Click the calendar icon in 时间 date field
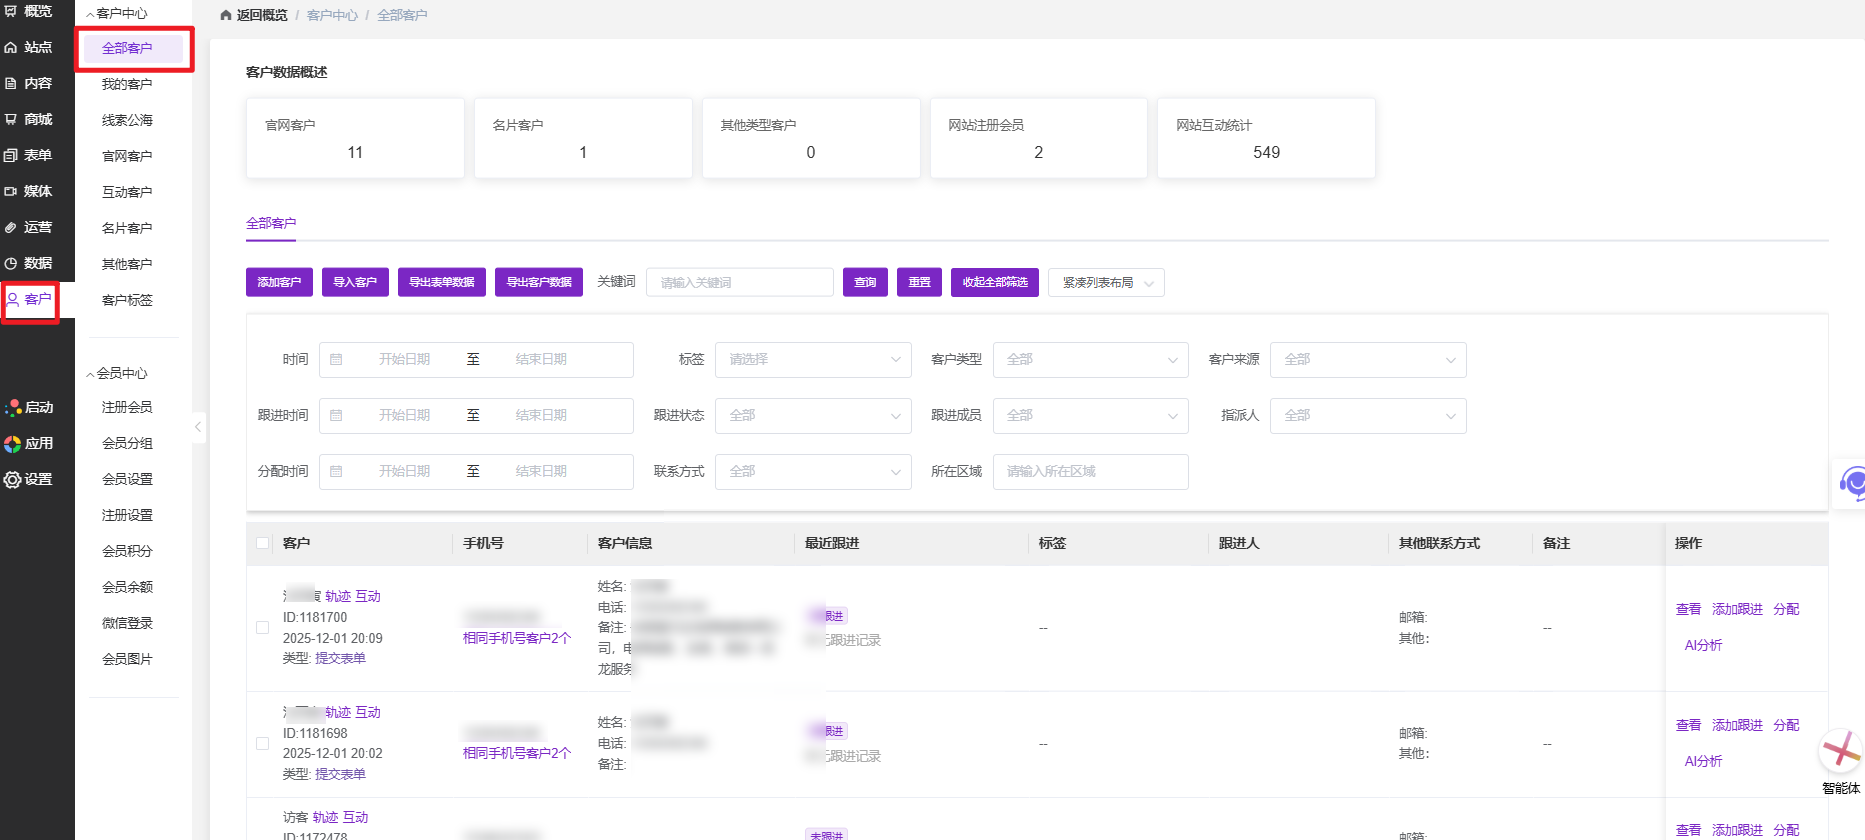Viewport: 1865px width, 840px height. 337,360
